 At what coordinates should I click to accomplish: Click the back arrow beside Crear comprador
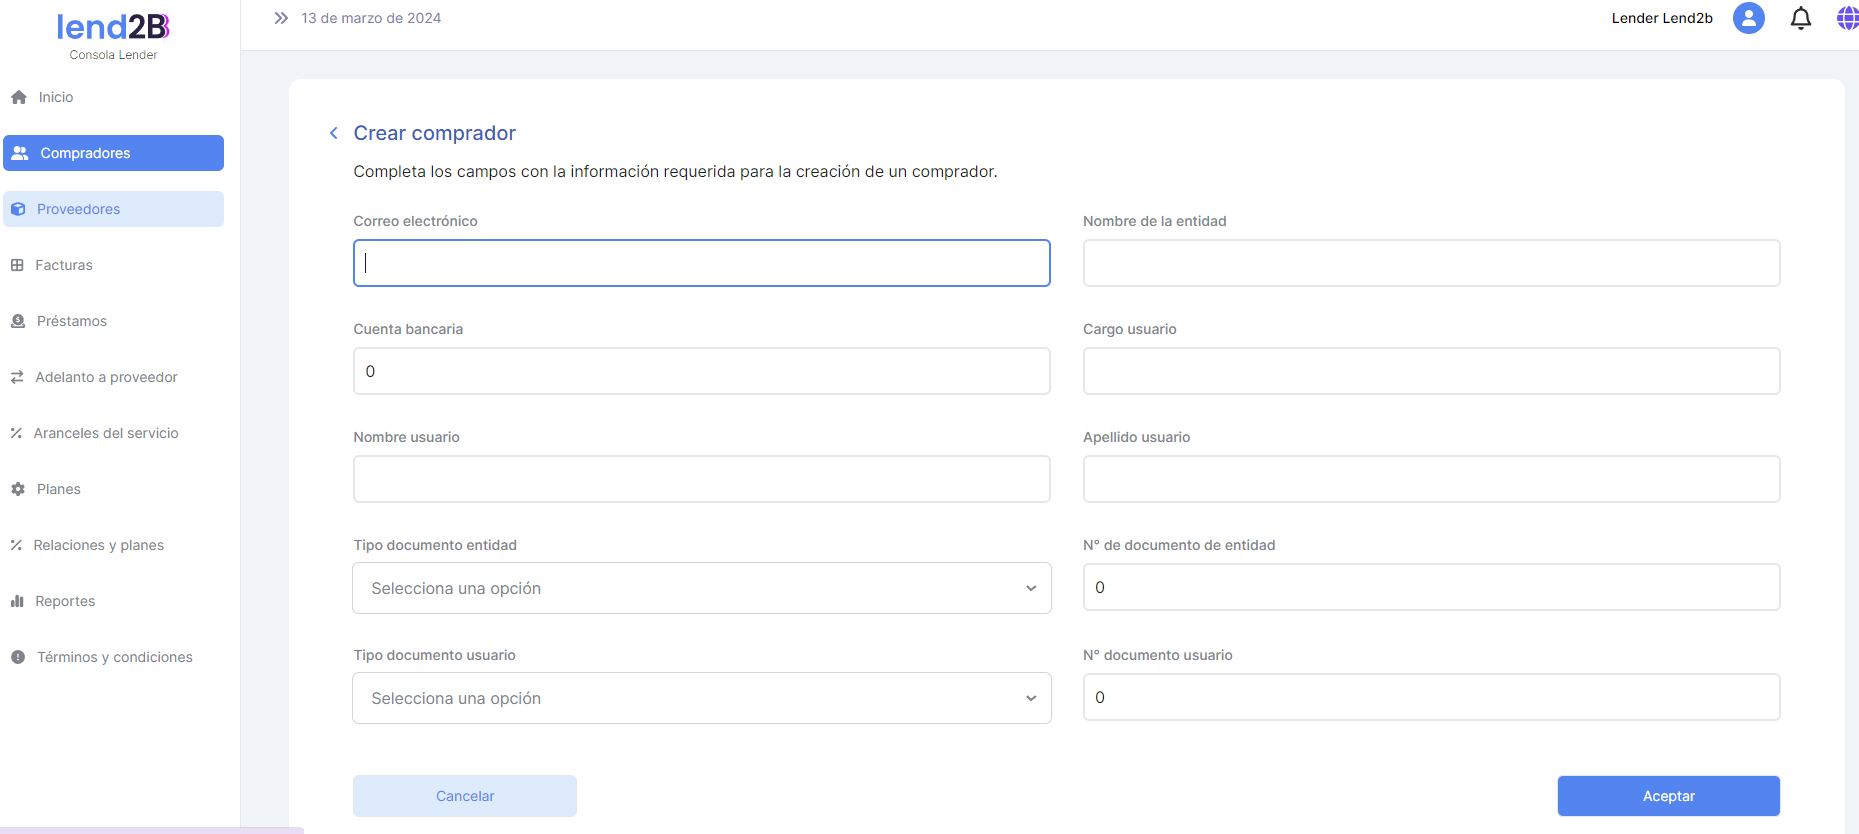click(334, 133)
